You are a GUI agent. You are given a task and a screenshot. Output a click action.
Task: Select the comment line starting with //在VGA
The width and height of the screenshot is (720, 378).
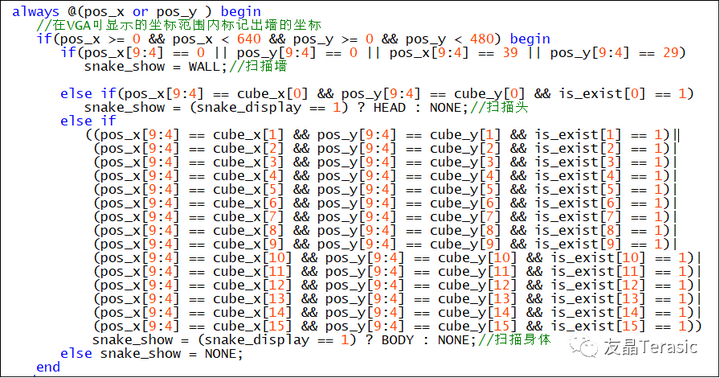[x=179, y=25]
